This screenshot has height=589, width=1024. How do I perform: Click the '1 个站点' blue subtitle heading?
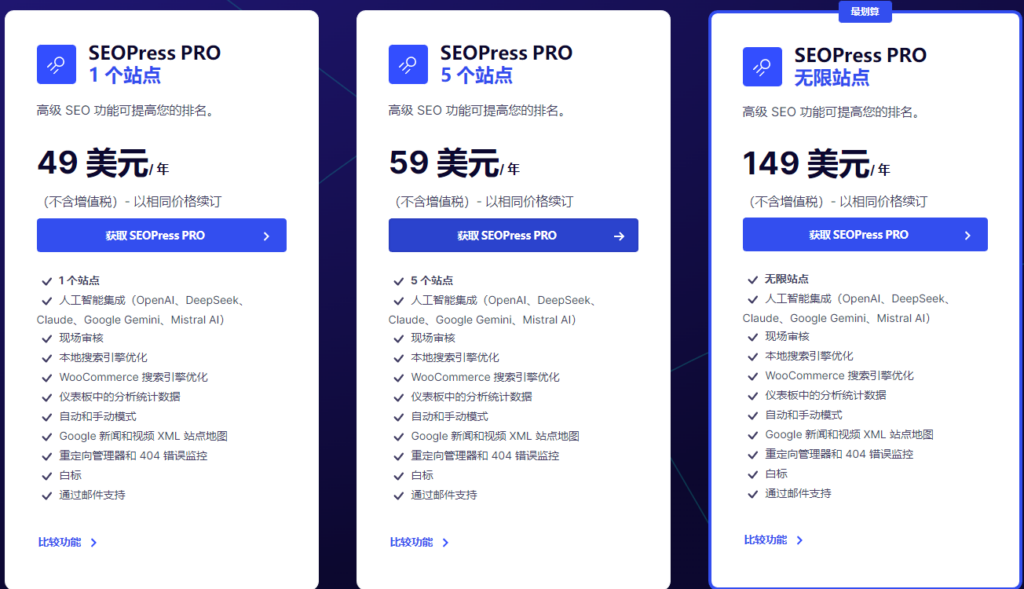(125, 75)
